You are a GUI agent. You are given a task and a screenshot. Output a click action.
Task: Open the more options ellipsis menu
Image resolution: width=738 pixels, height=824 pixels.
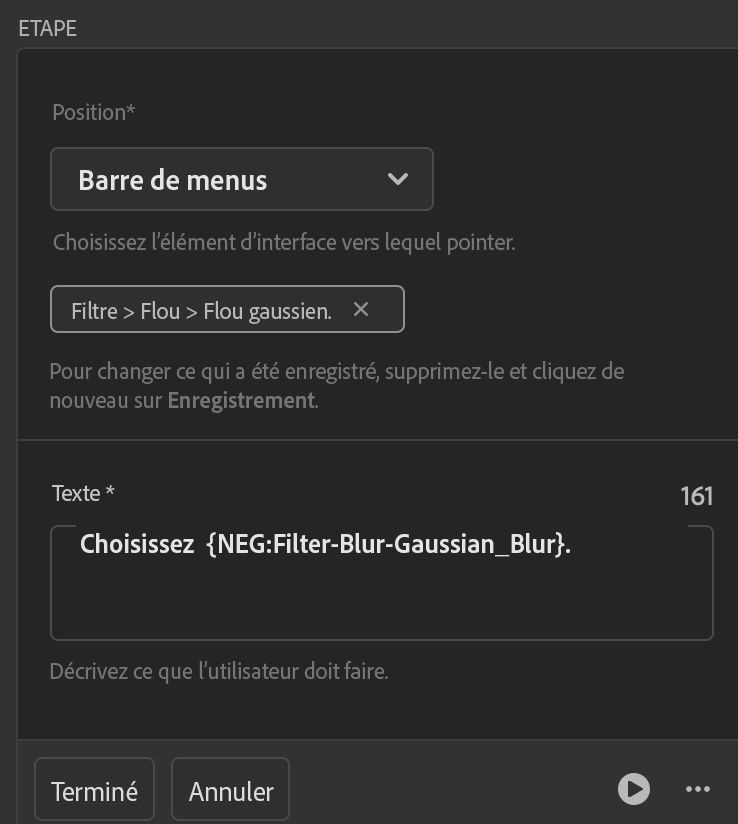697,789
